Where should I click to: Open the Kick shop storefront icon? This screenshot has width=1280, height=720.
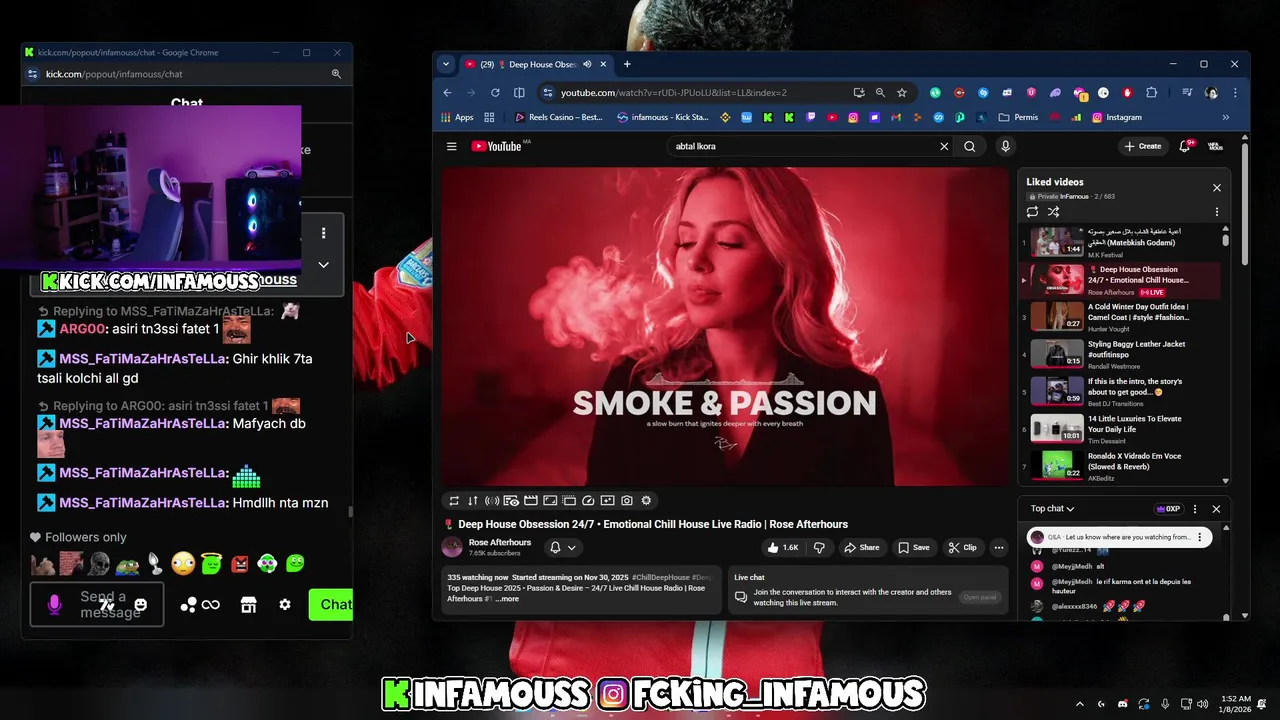[x=248, y=605]
